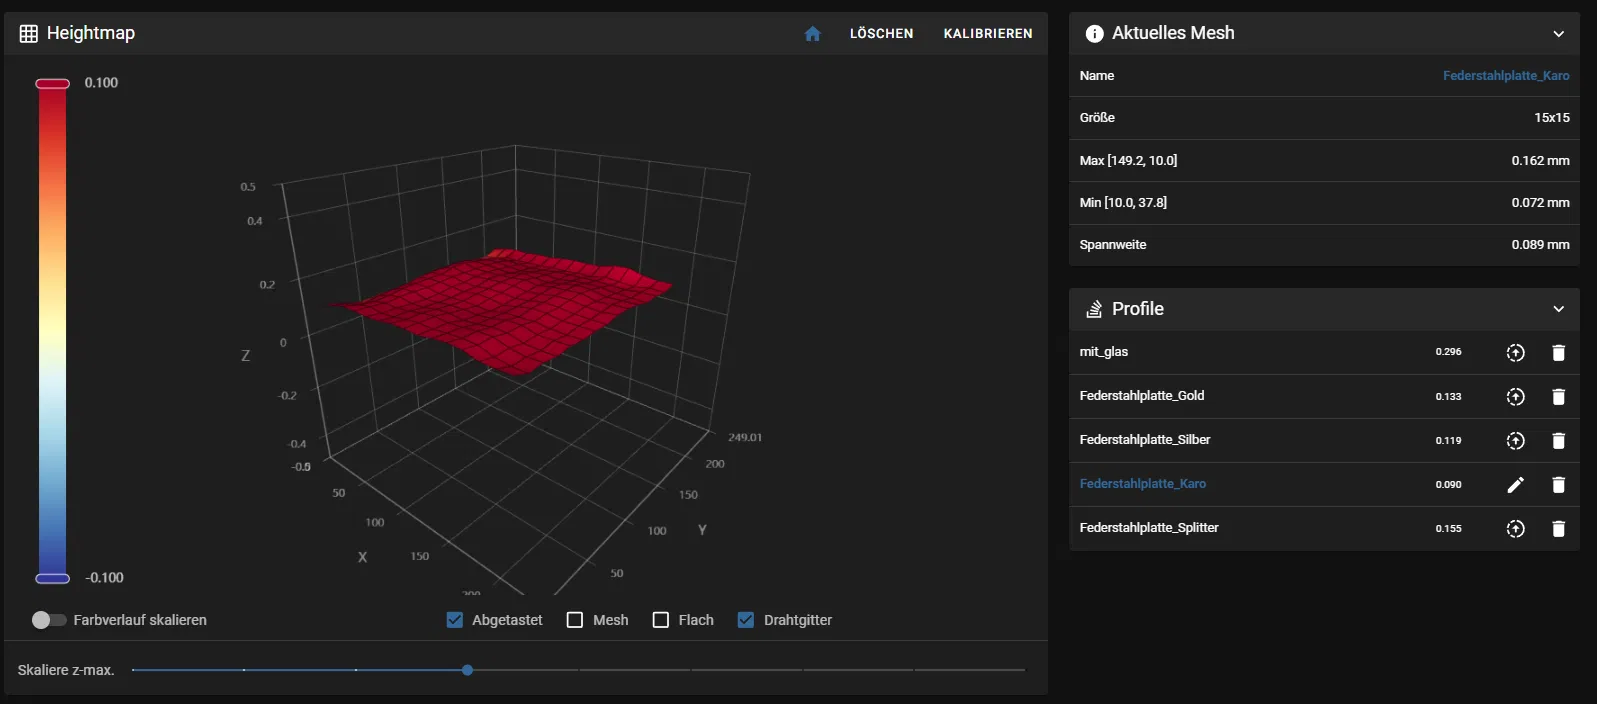Enable the Mesh checkbox

575,620
